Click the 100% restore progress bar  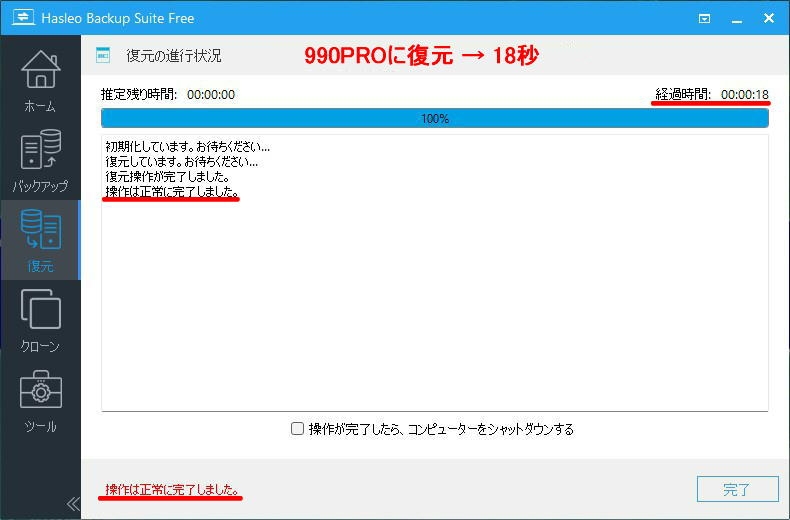pos(435,118)
